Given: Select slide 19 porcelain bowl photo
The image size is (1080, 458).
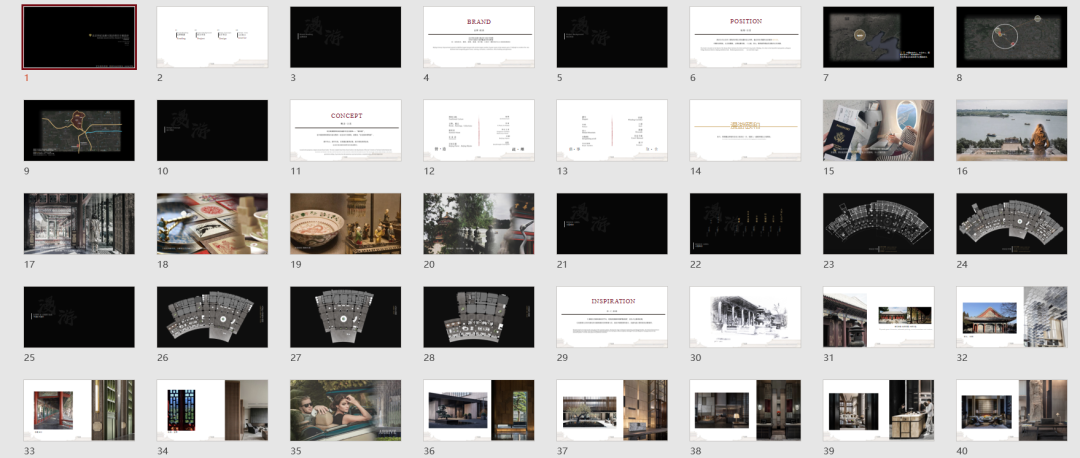Looking at the screenshot, I should pos(346,224).
